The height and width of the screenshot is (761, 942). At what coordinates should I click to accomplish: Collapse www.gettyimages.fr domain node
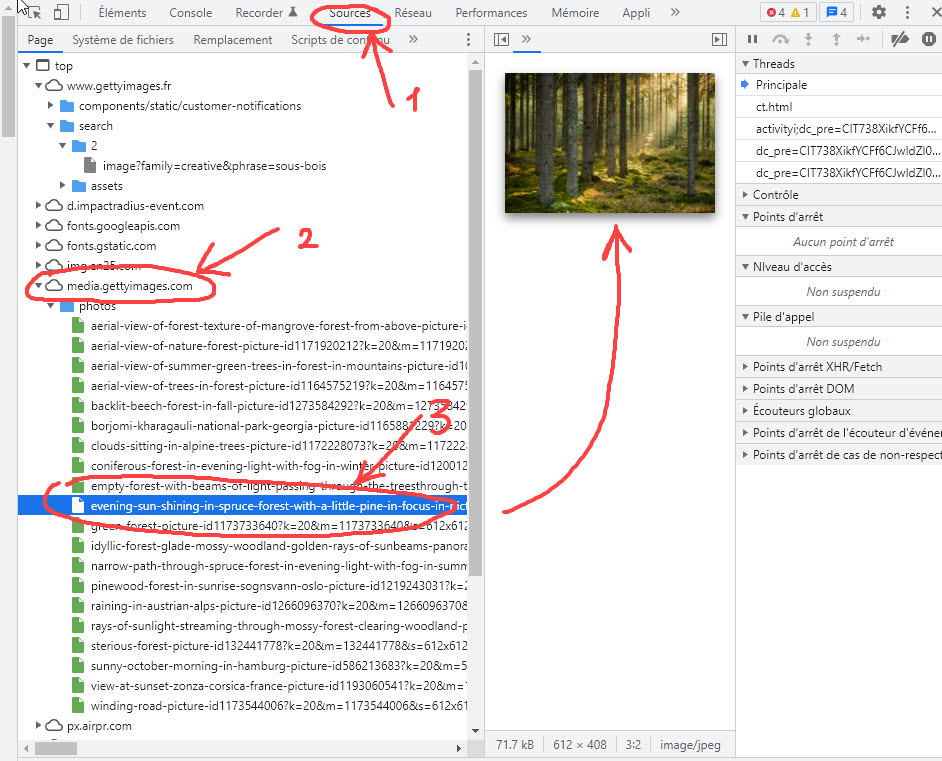(x=38, y=85)
